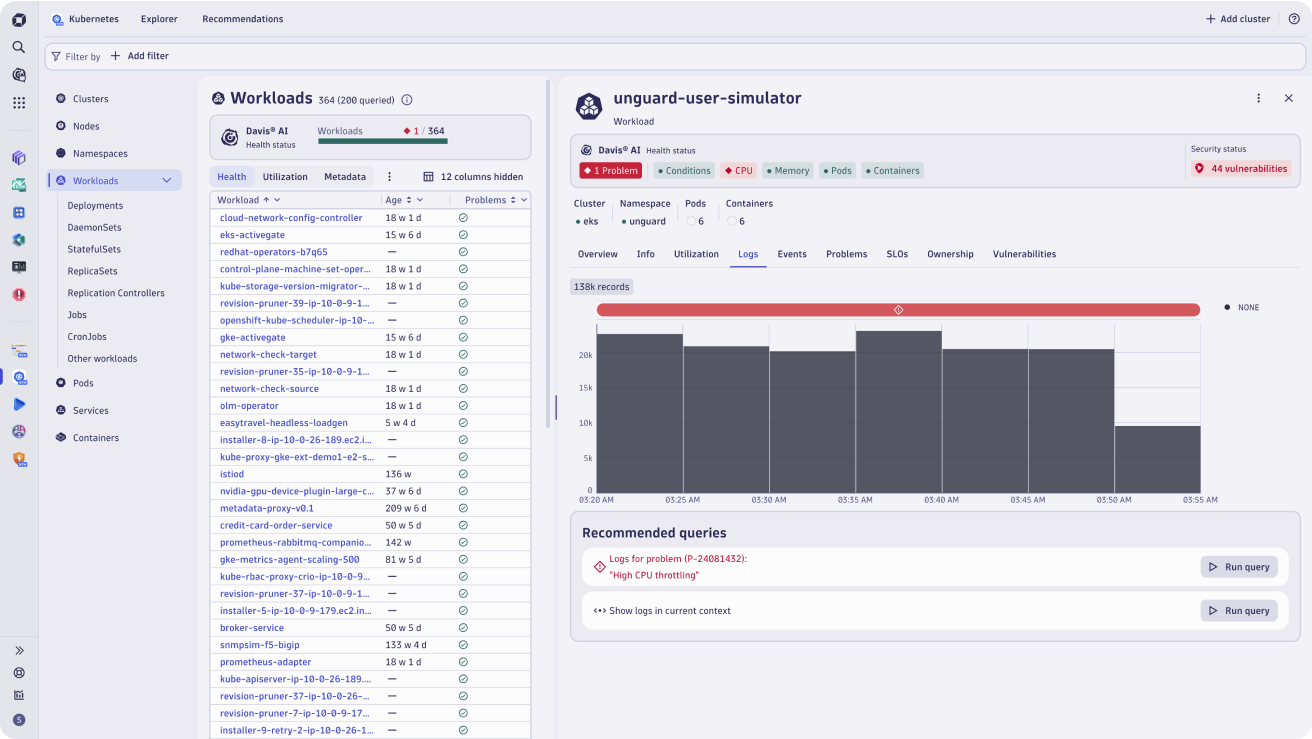Open the Ownership tab
The image size is (1312, 739).
950,254
